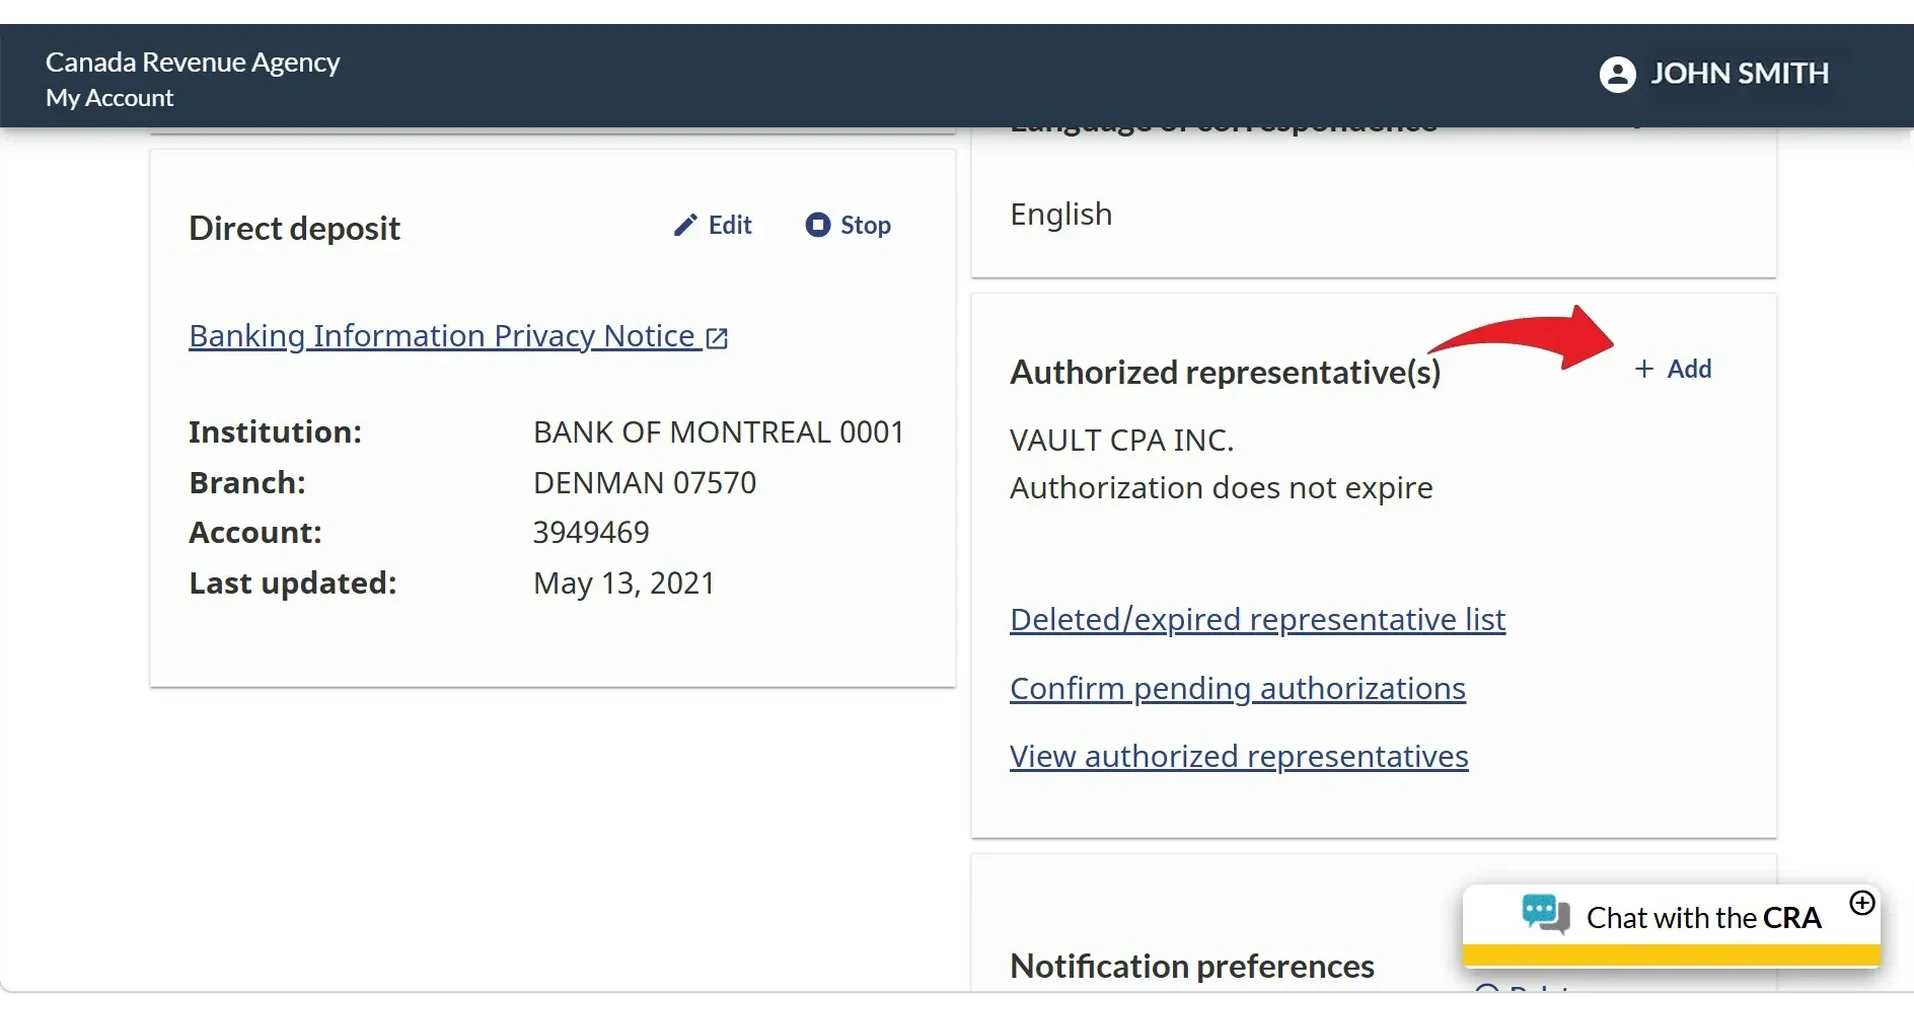This screenshot has width=1914, height=1018.
Task: Expand the chat widget with the circled plus
Action: point(1862,903)
